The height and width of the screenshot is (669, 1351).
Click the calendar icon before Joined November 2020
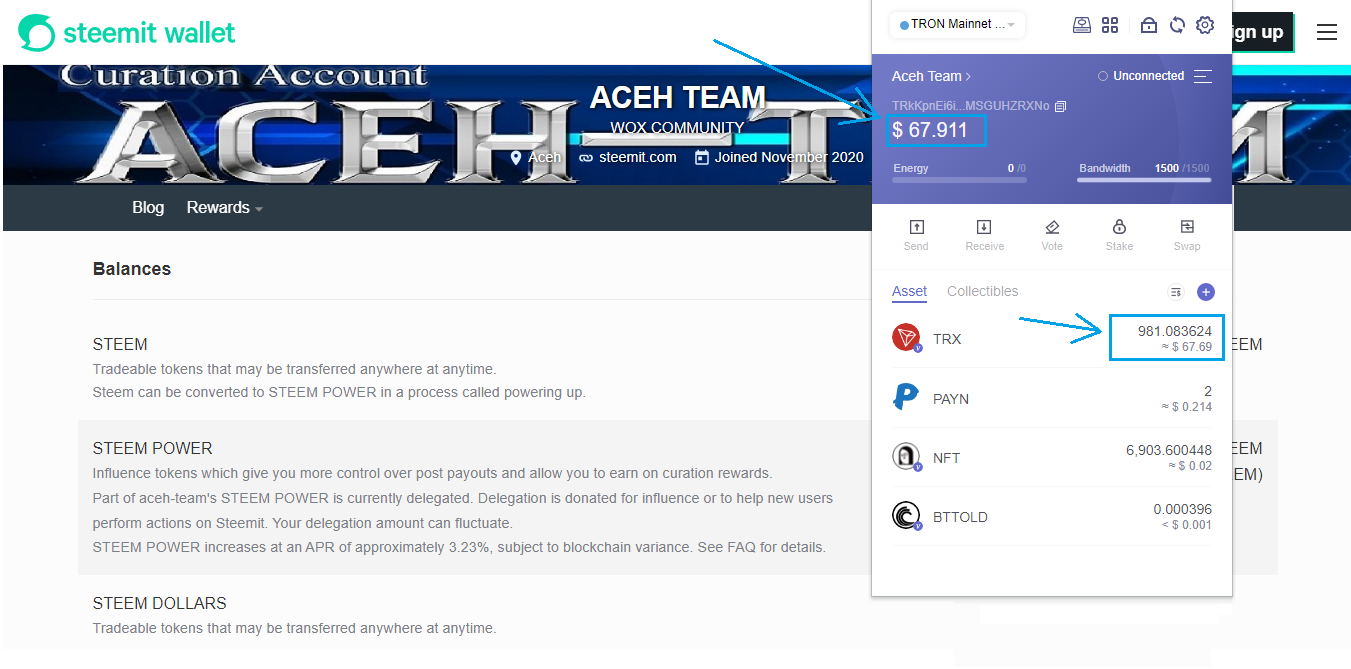point(702,157)
